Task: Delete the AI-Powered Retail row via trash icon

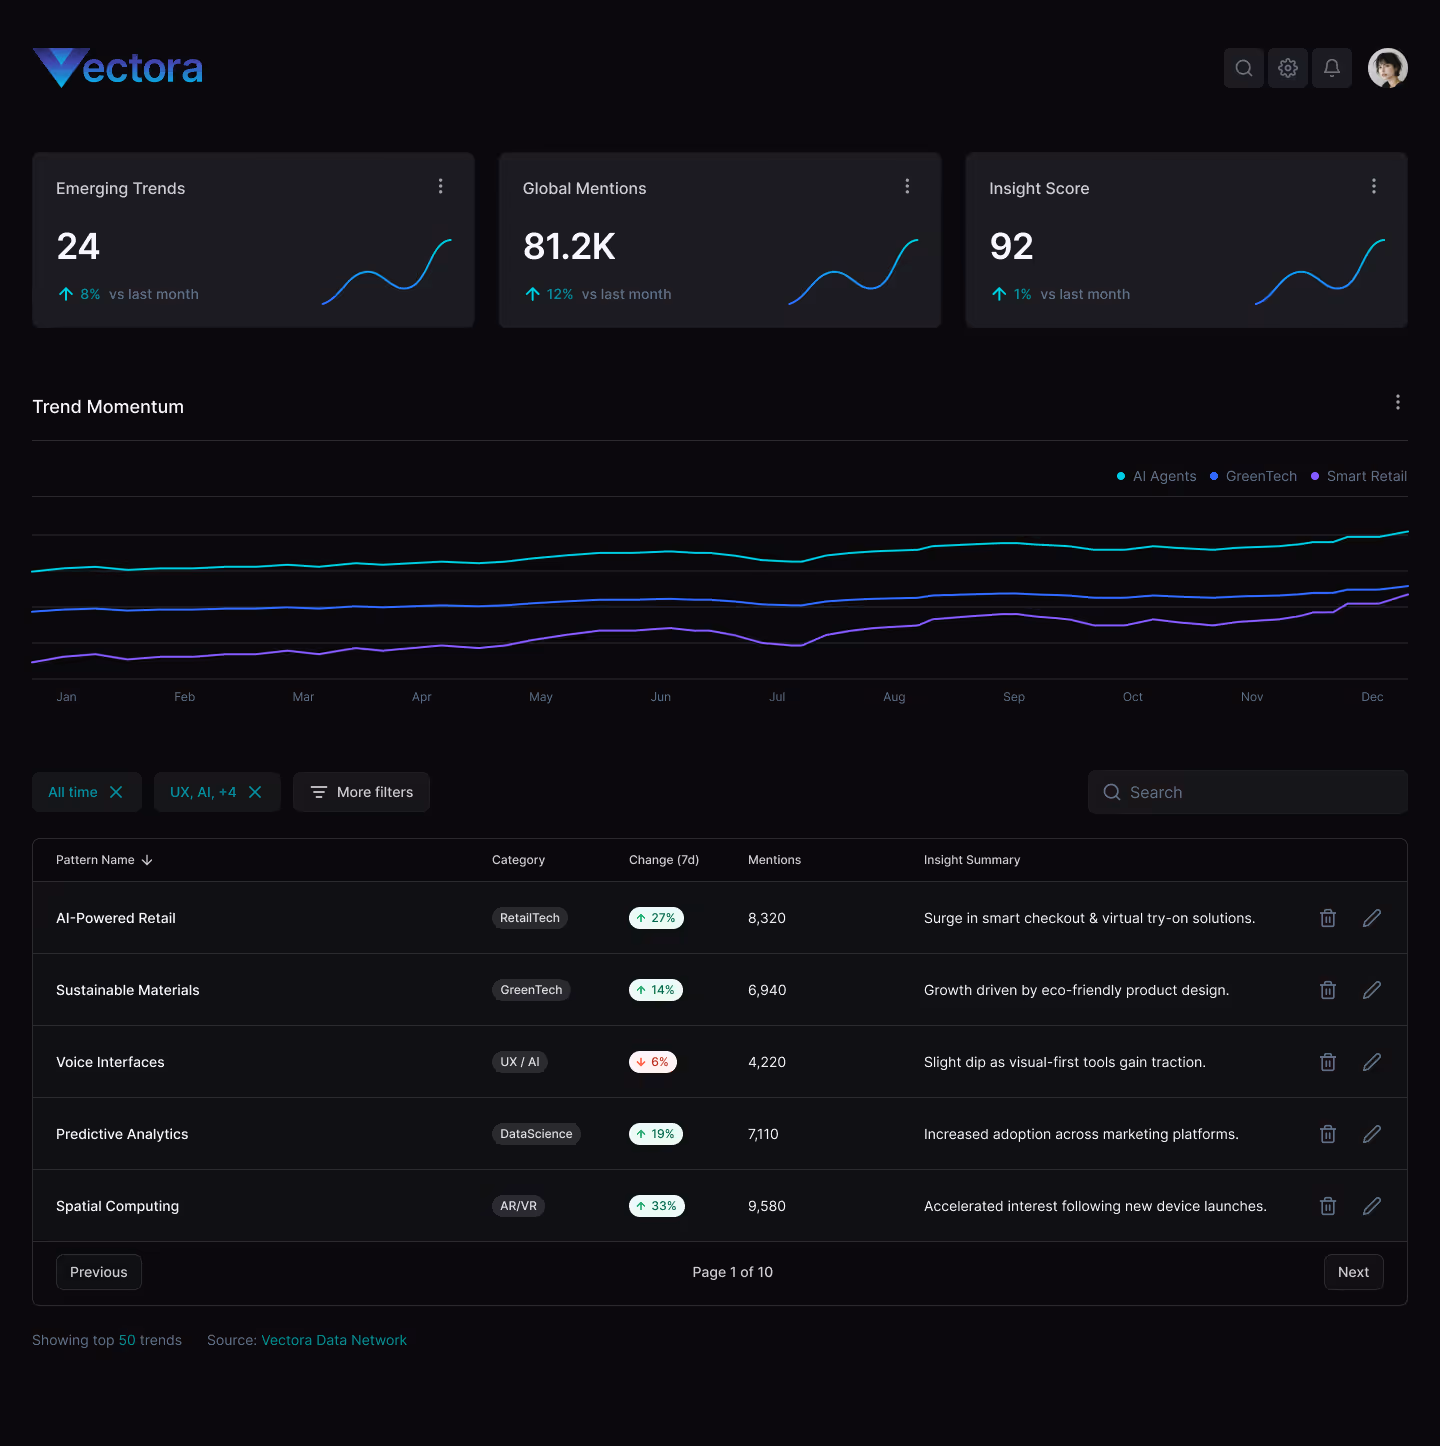Action: [x=1327, y=917]
